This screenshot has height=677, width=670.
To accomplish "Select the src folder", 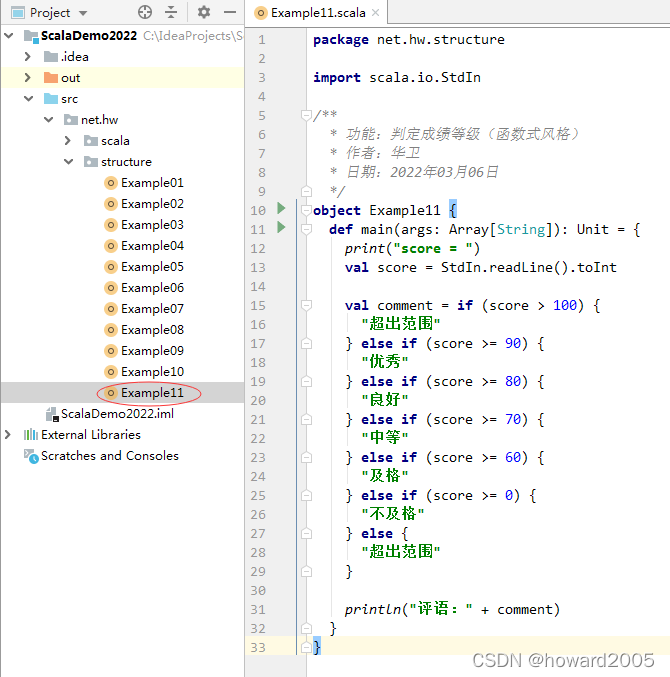I will coord(61,99).
